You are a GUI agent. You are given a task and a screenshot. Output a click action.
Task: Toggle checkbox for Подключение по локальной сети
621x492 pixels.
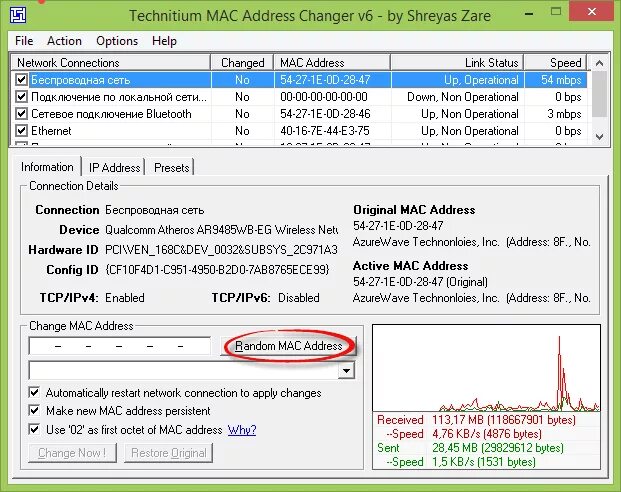coord(21,97)
